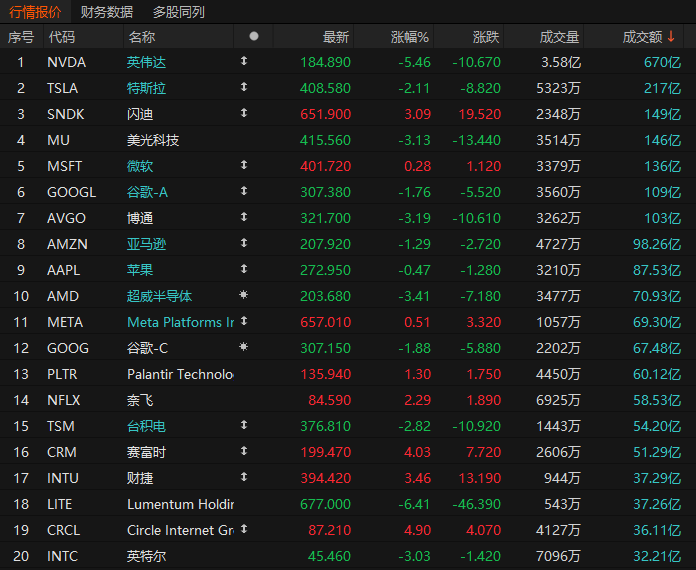The height and width of the screenshot is (570, 696).
Task: Click the marker icon in AAPL row
Action: (x=244, y=269)
